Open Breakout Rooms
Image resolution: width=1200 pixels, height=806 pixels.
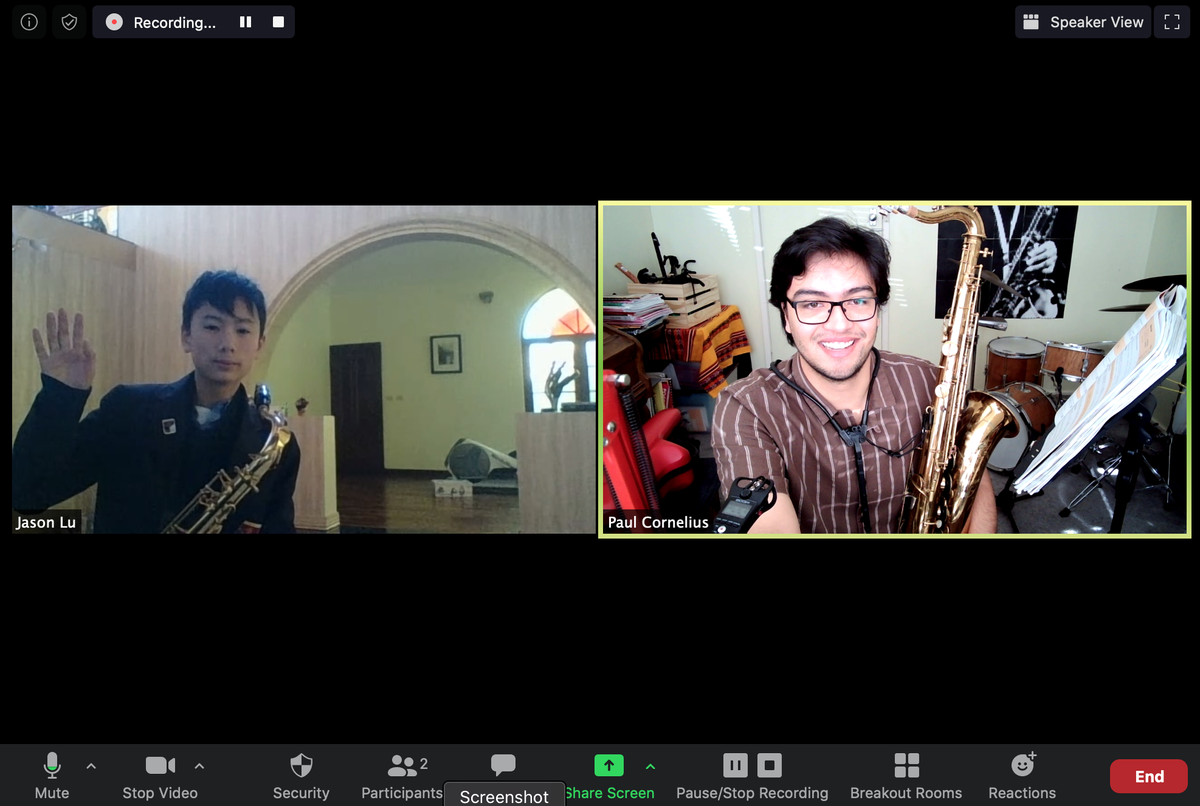pos(906,777)
